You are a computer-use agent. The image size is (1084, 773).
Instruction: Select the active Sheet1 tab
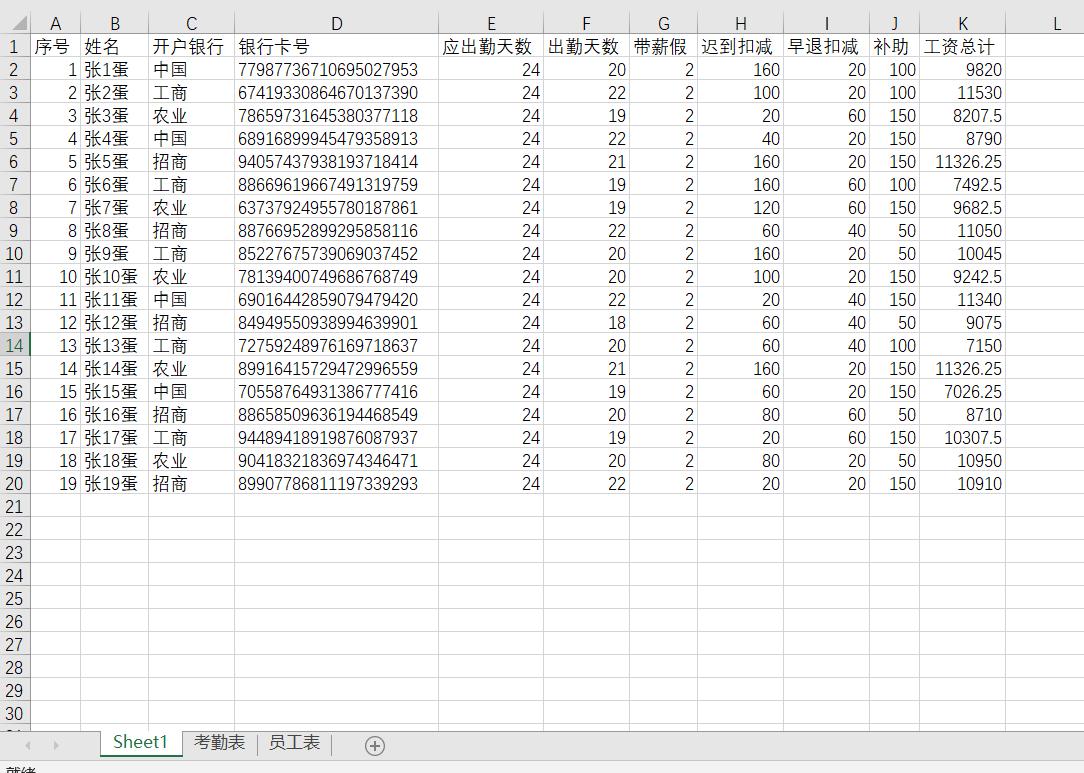coord(139,744)
